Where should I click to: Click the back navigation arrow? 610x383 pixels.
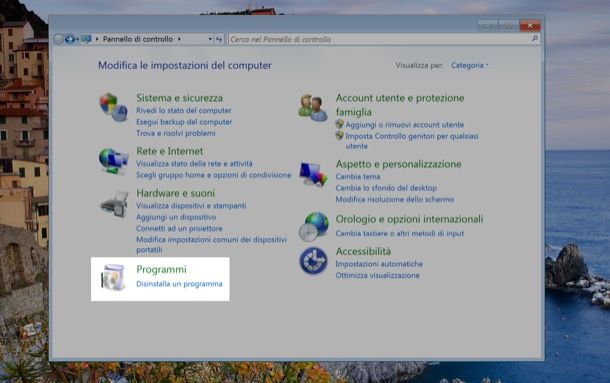[58, 39]
